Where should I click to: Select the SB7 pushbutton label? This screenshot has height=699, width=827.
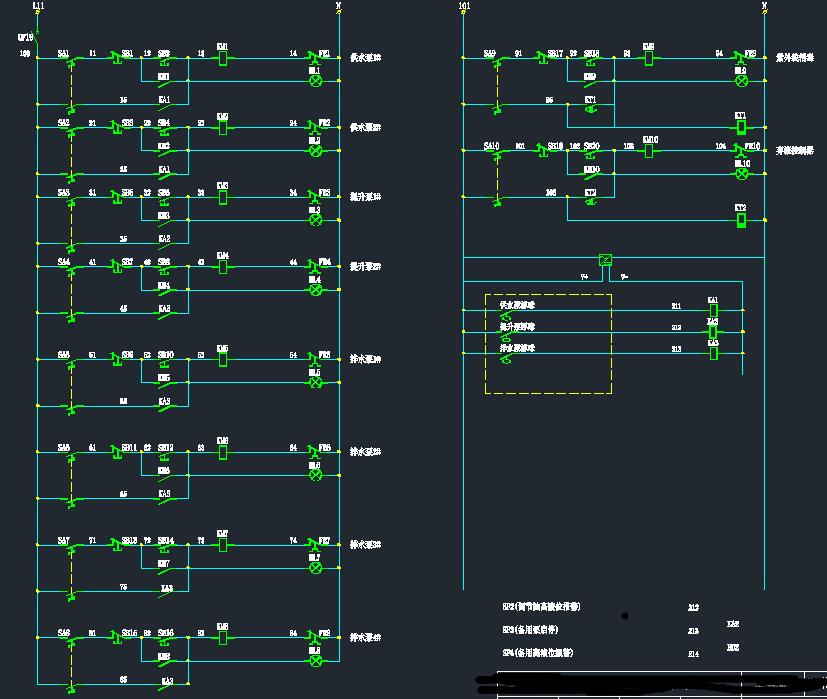tap(128, 262)
